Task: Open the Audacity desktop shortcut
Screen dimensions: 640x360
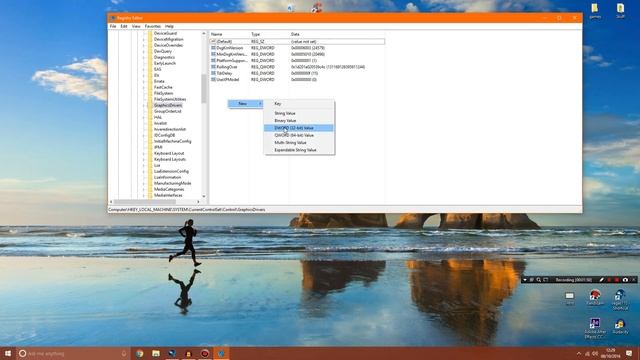Action: click(620, 327)
